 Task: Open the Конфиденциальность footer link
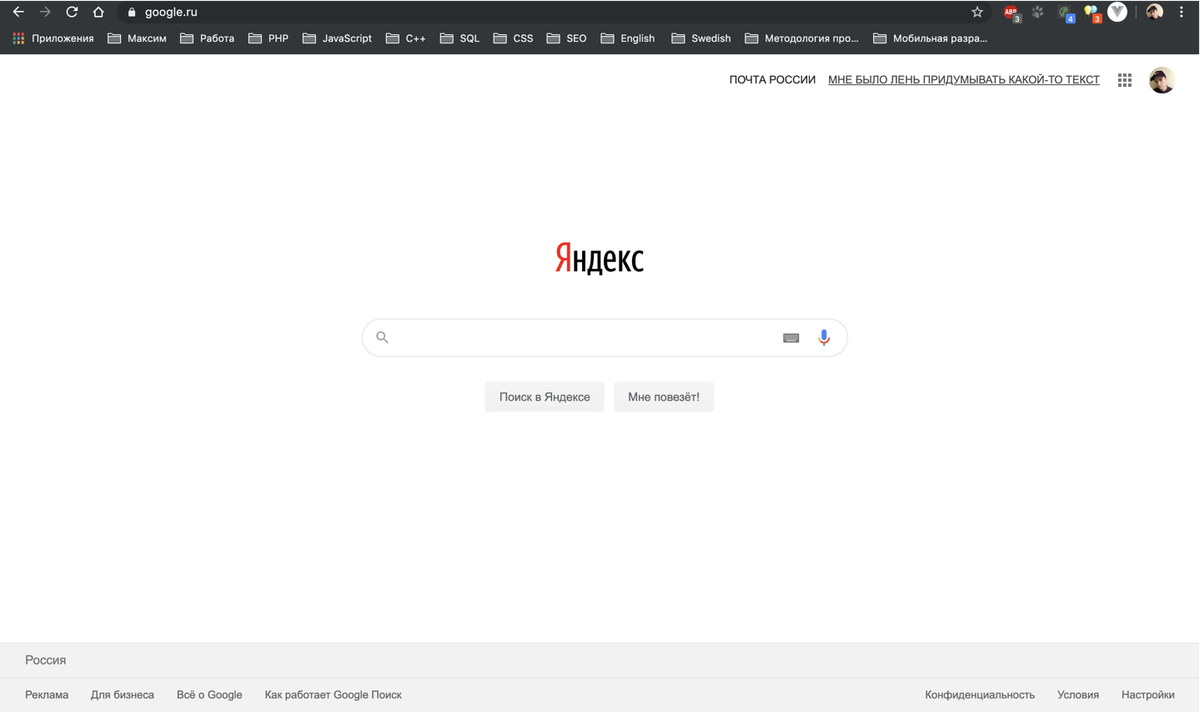978,694
